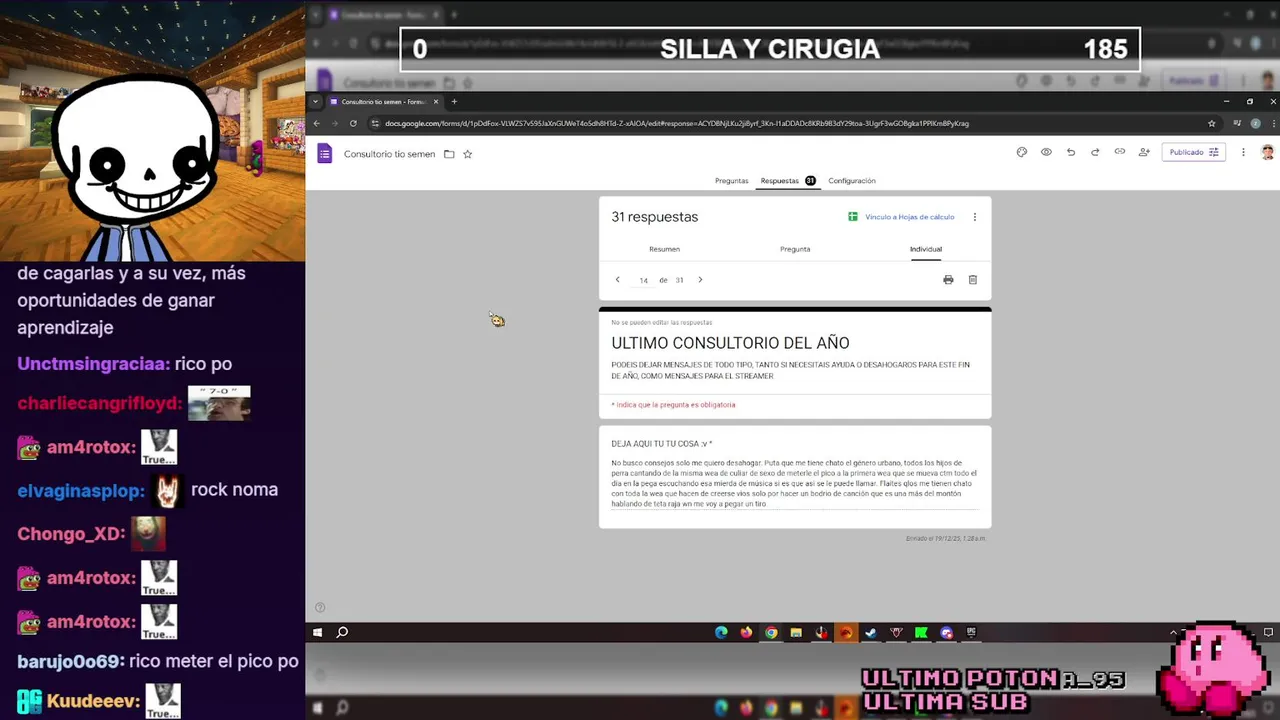Open the tab search dropdown arrow

click(316, 101)
